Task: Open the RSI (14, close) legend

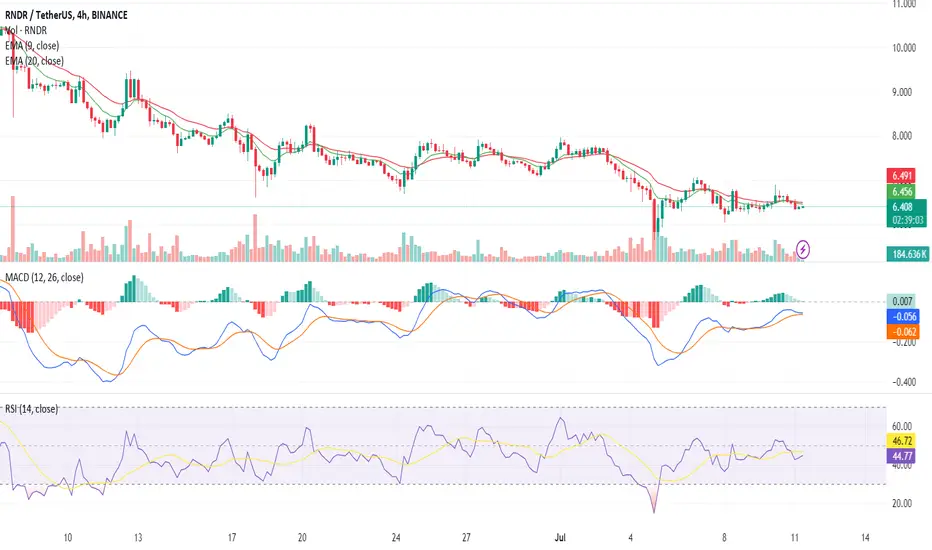Action: coord(32,409)
